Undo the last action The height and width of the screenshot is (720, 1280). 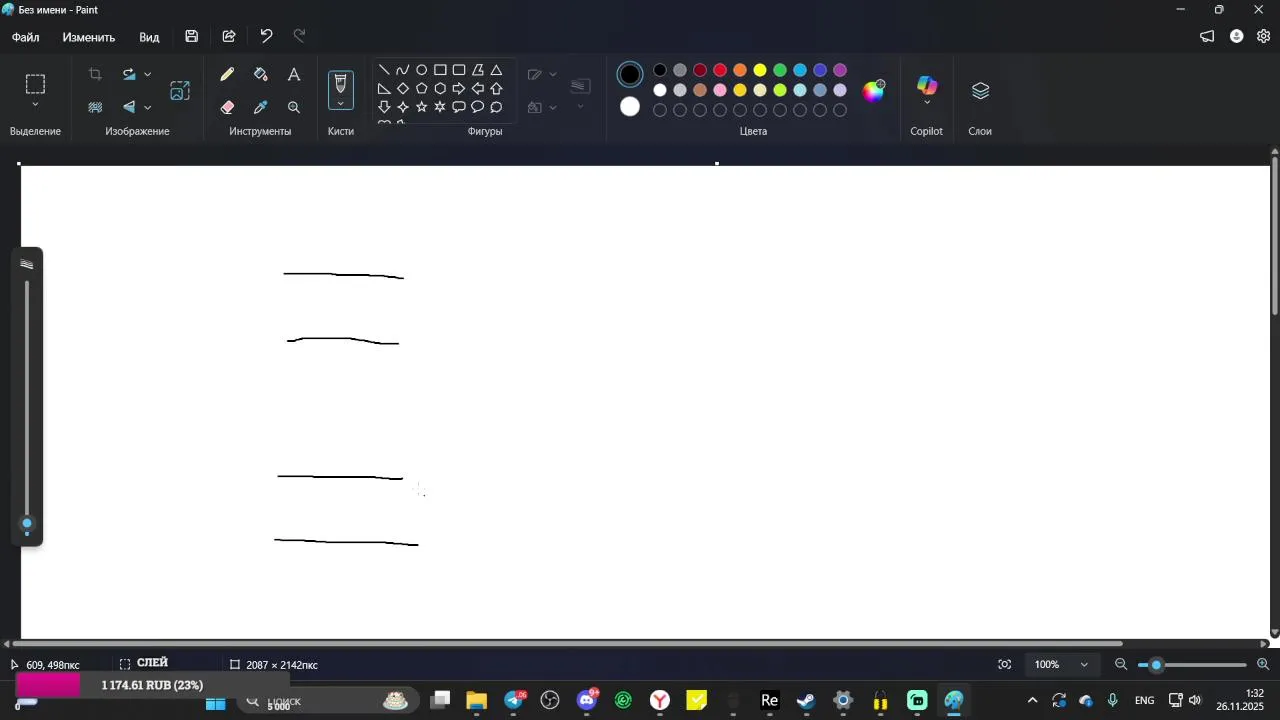click(x=266, y=36)
